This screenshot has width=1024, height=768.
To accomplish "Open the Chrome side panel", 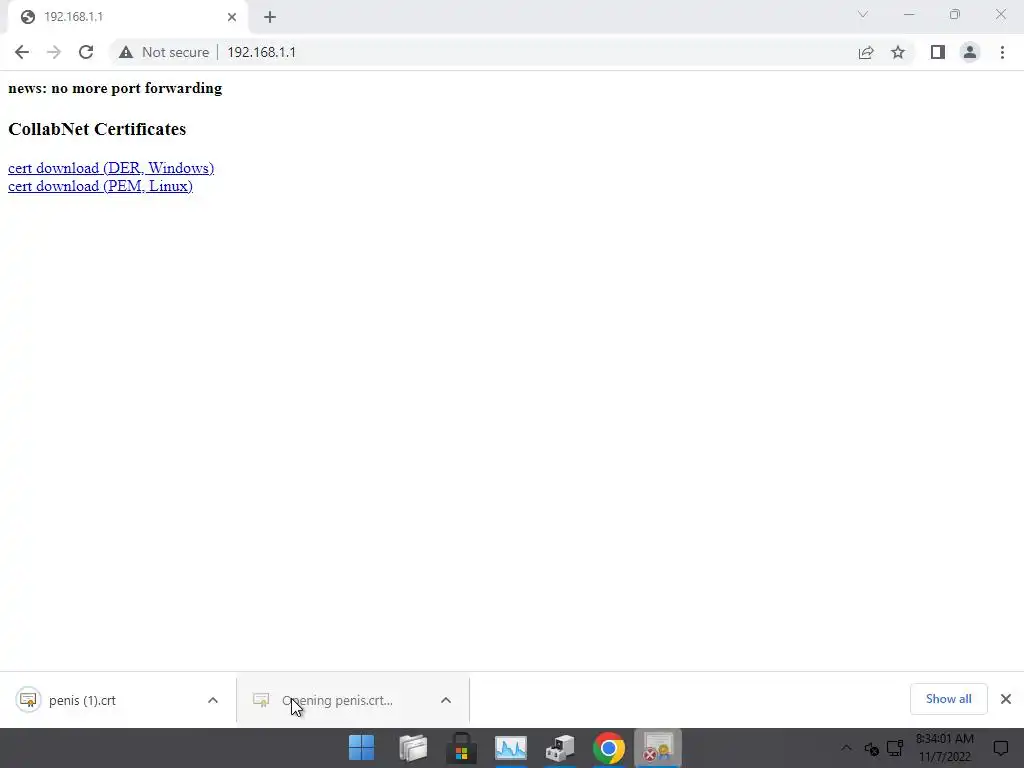I will [x=938, y=52].
